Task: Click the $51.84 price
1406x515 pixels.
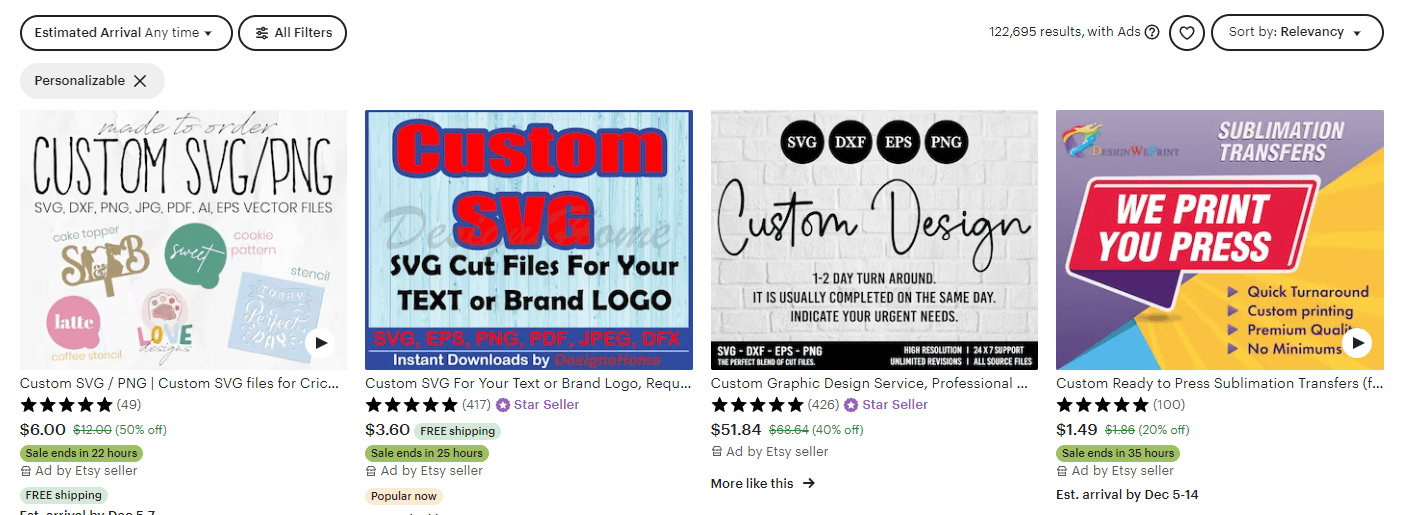Action: (x=737, y=430)
